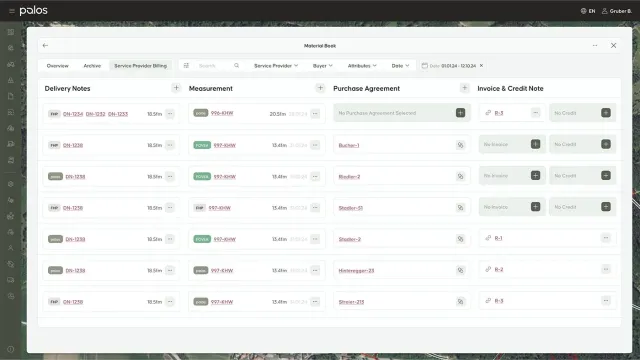Open options for invoice R-2
640x360 pixels.
(606, 269)
